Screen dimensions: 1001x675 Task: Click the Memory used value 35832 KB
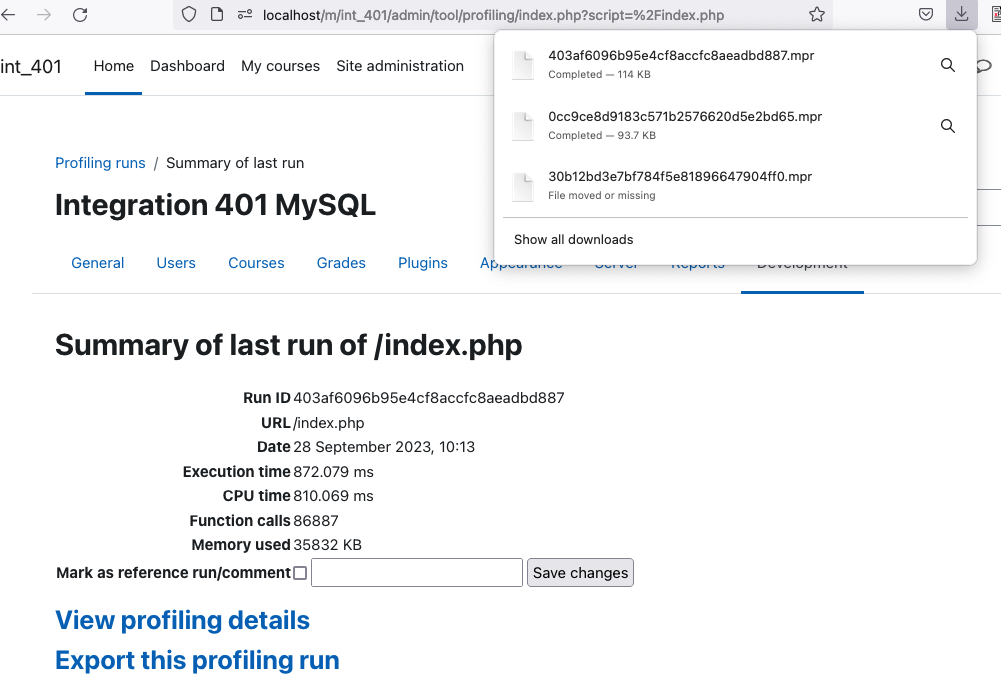click(x=327, y=545)
